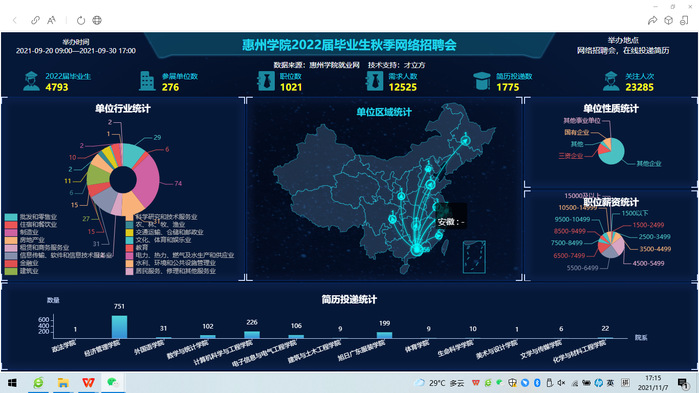Screen dimensions: 699x393
Task: Refresh the page with the reload icon
Action: pos(81,20)
